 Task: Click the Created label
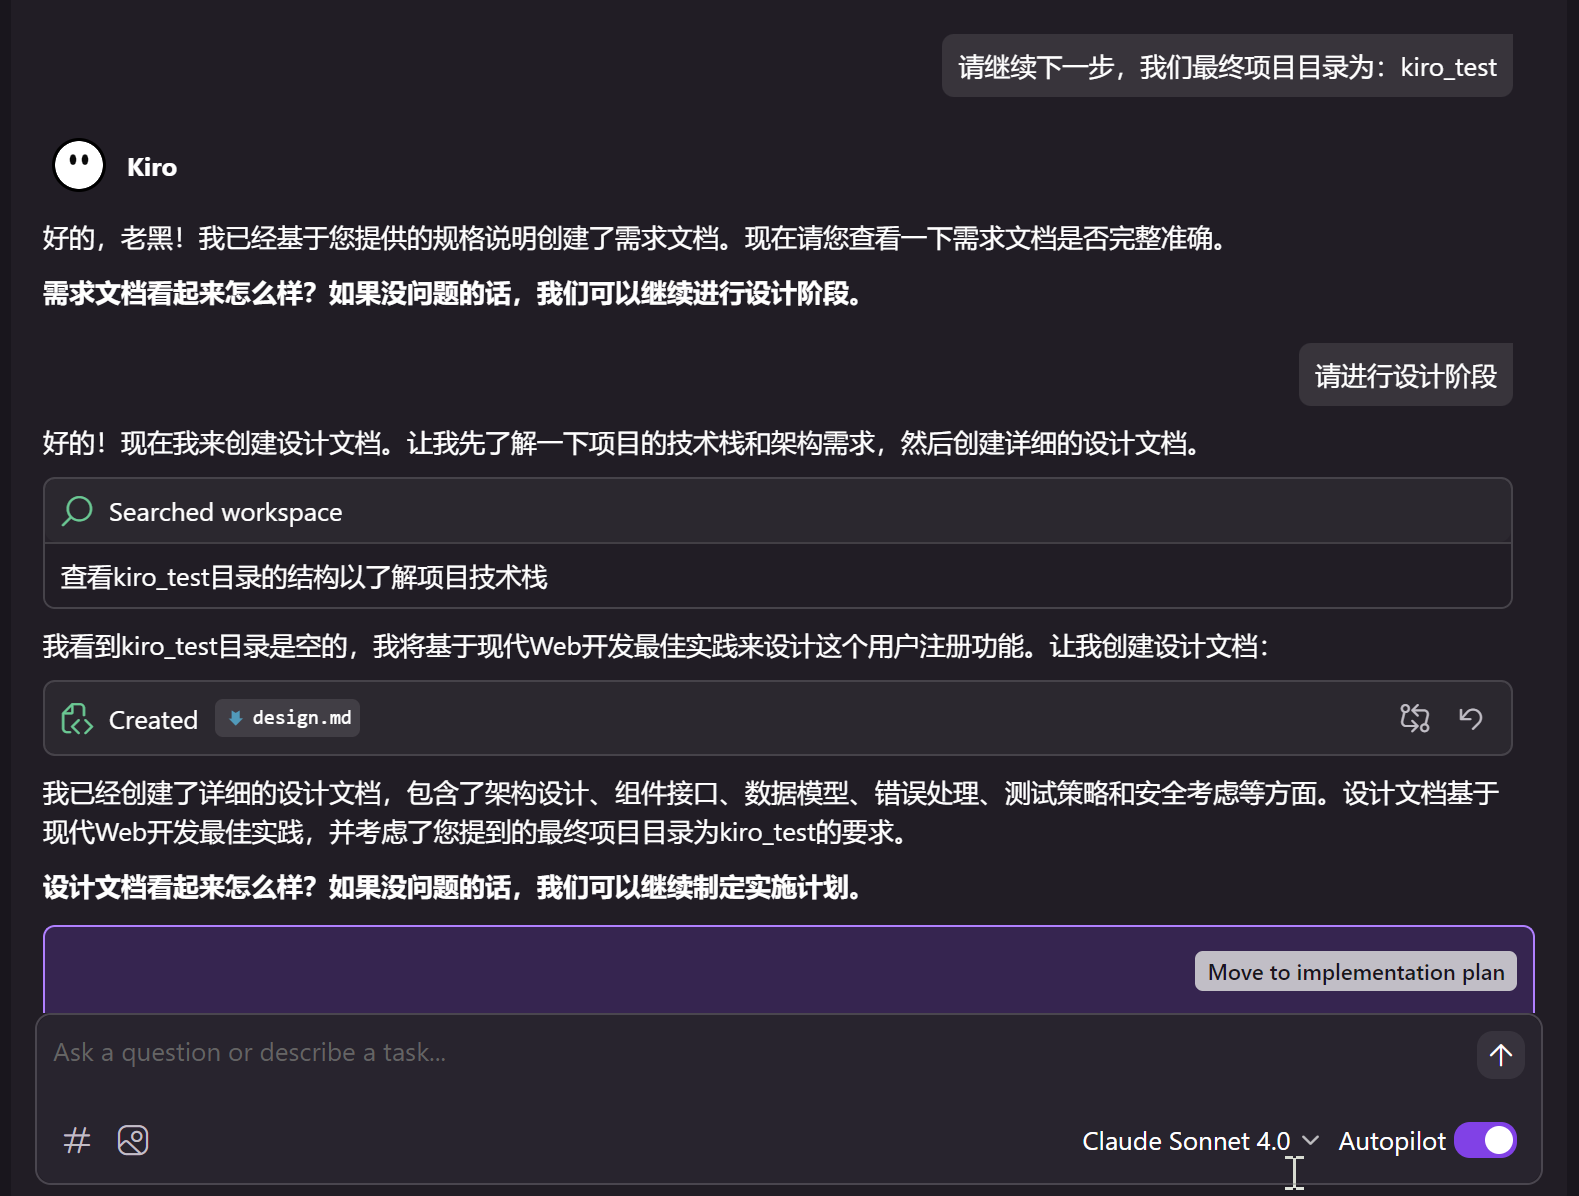pos(153,719)
